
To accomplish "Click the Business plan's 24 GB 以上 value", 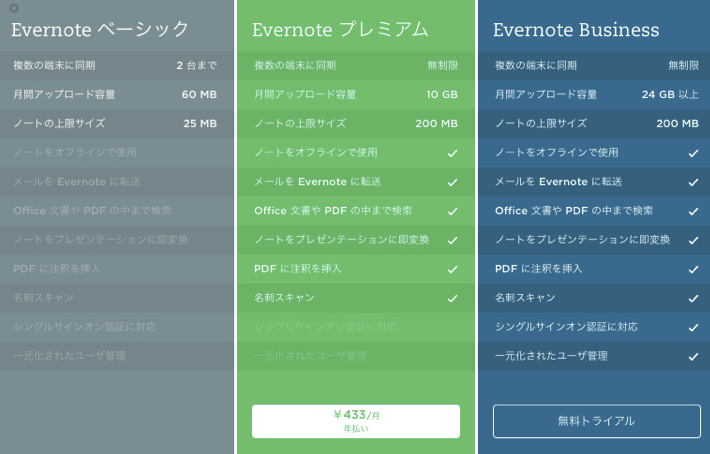I will [x=670, y=95].
